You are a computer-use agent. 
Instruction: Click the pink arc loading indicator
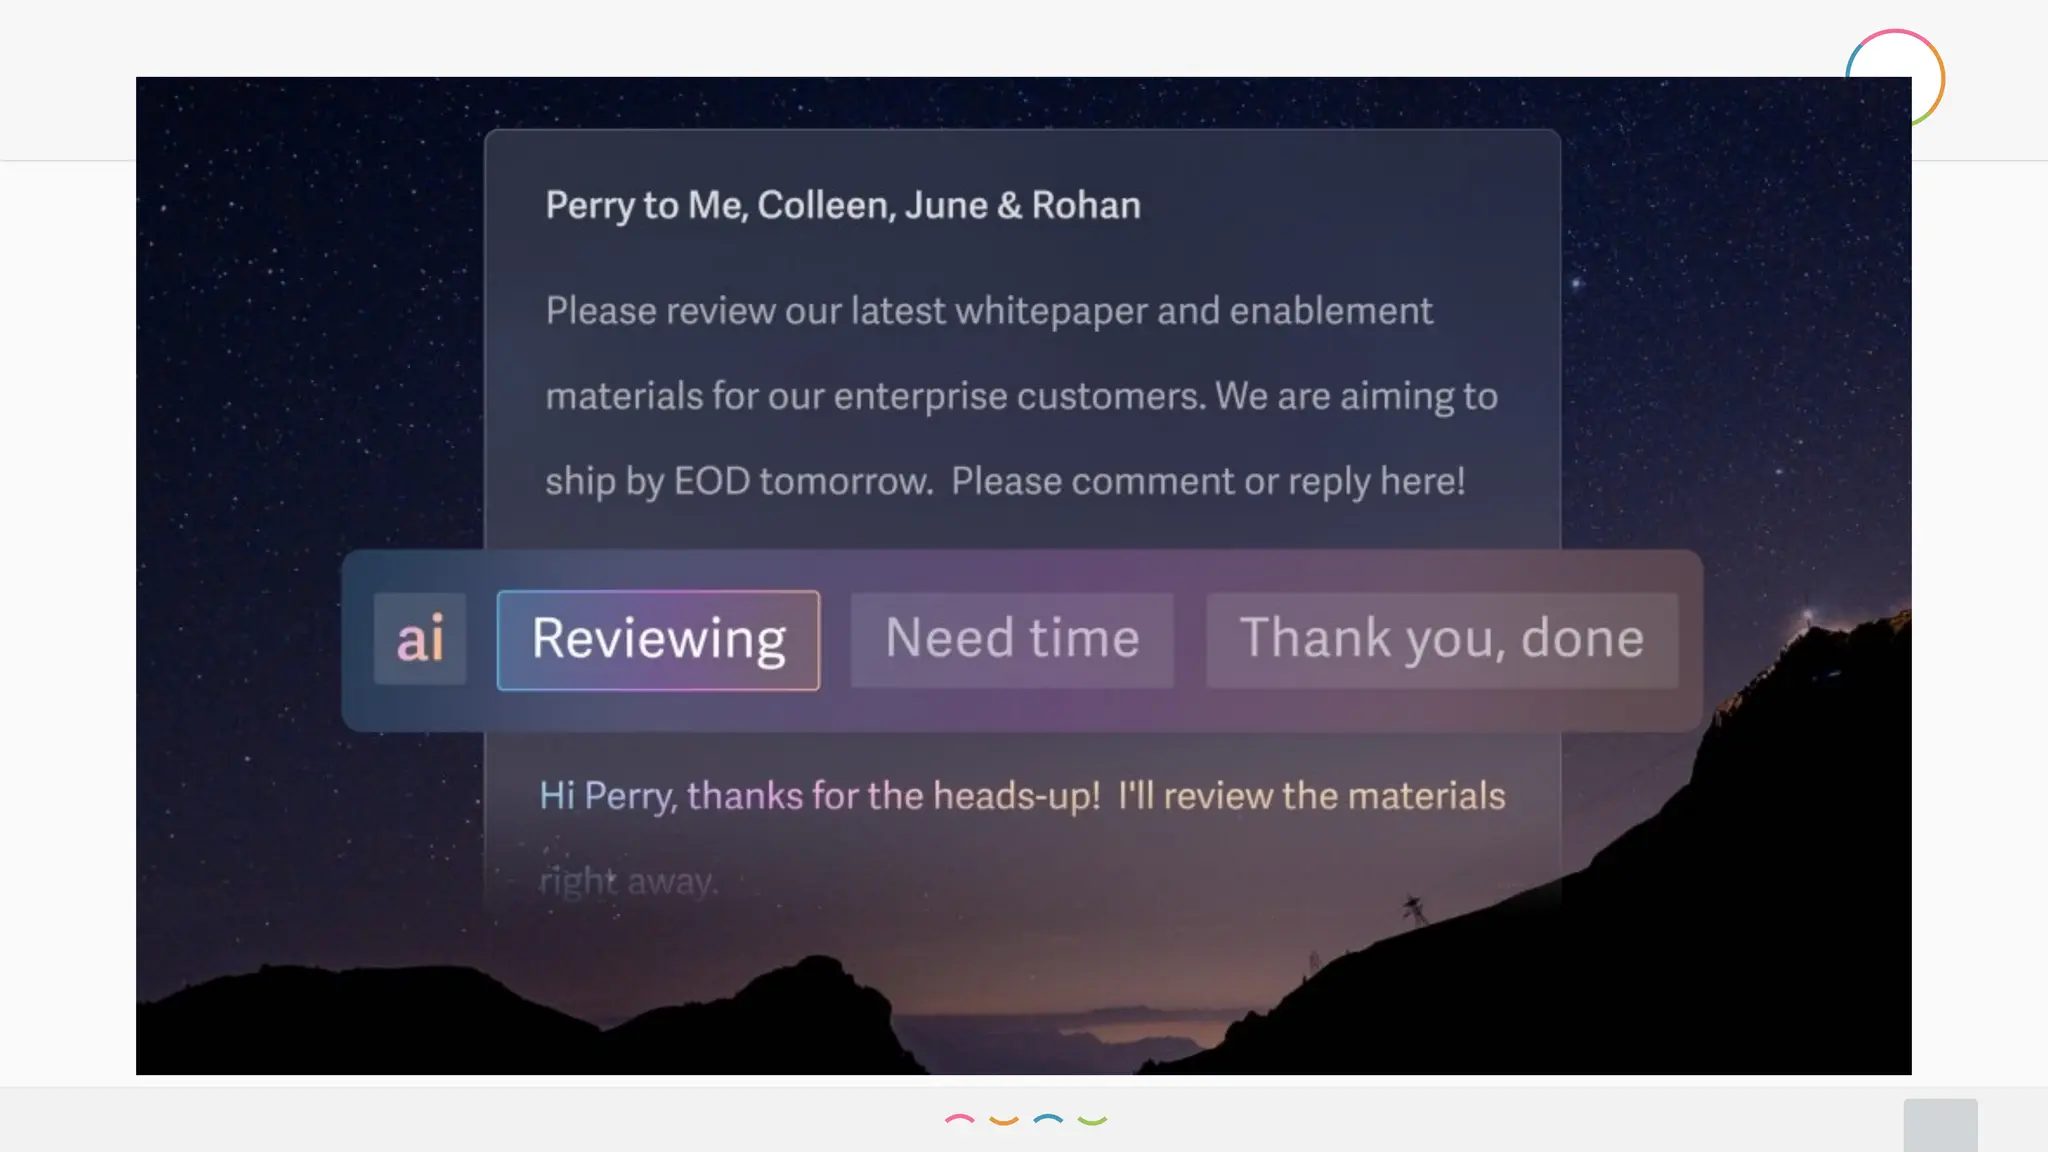click(959, 1120)
